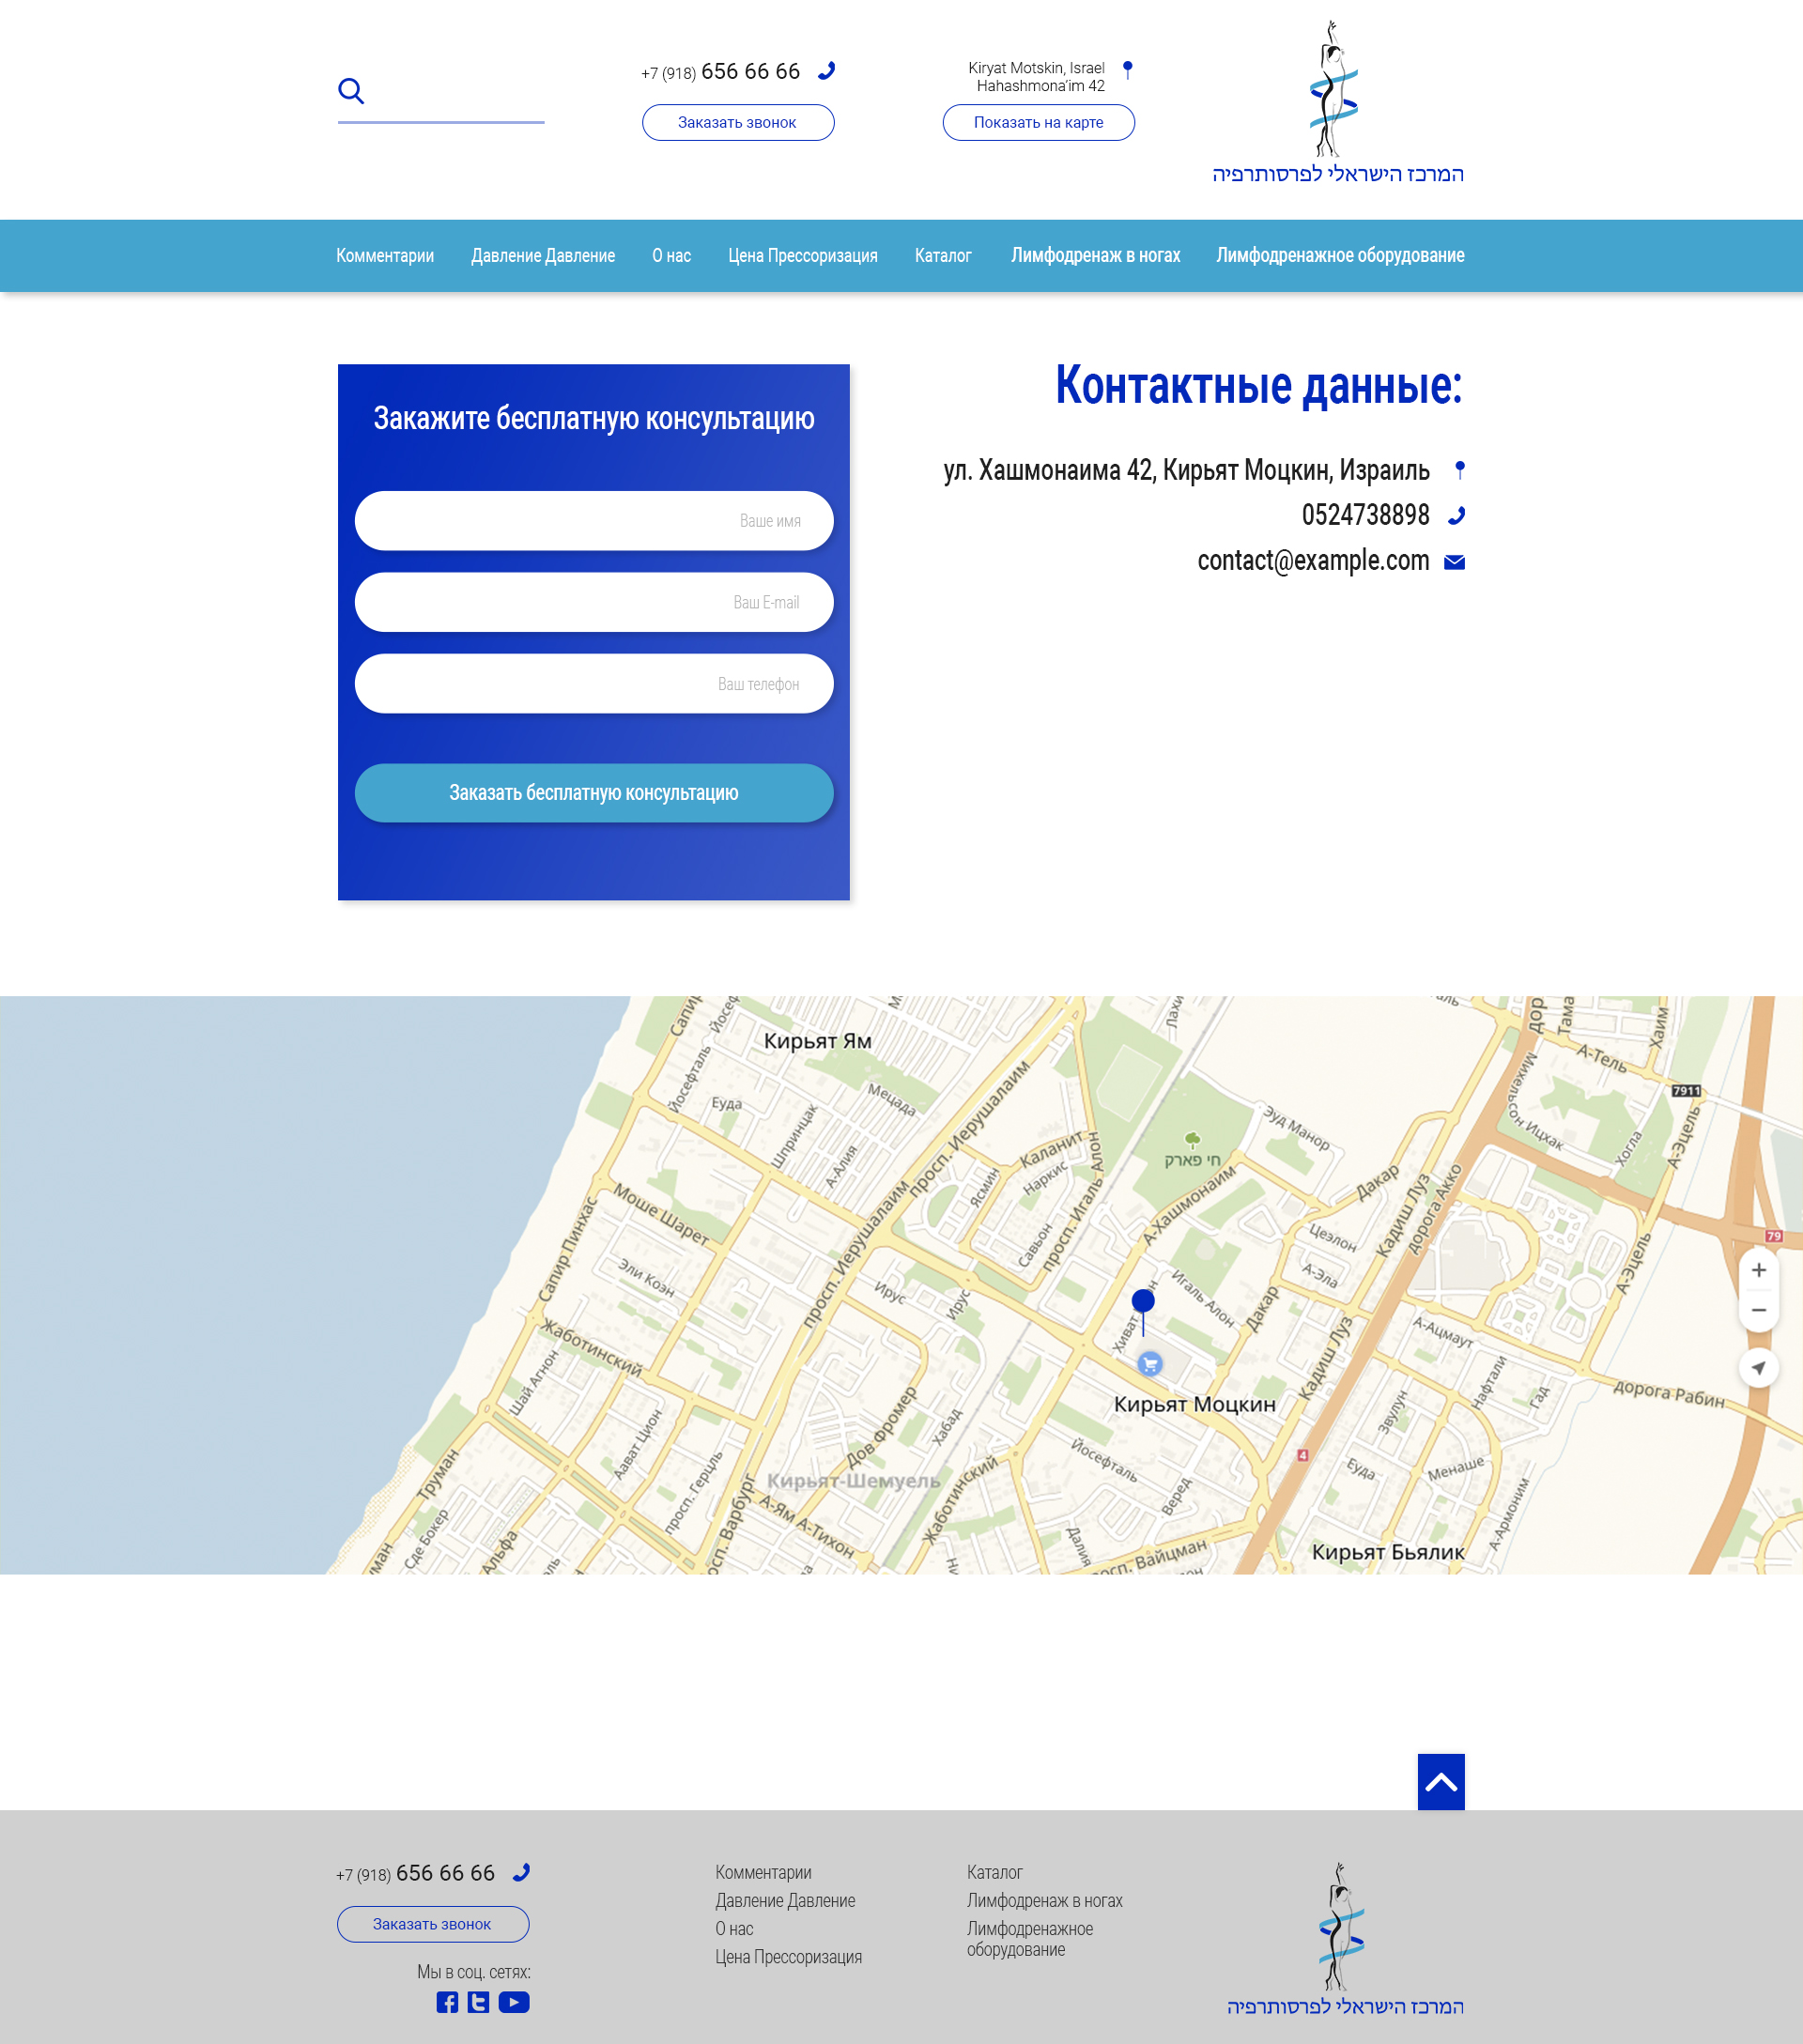Open О нас in navigation bar
The width and height of the screenshot is (1803, 2044).
(671, 256)
